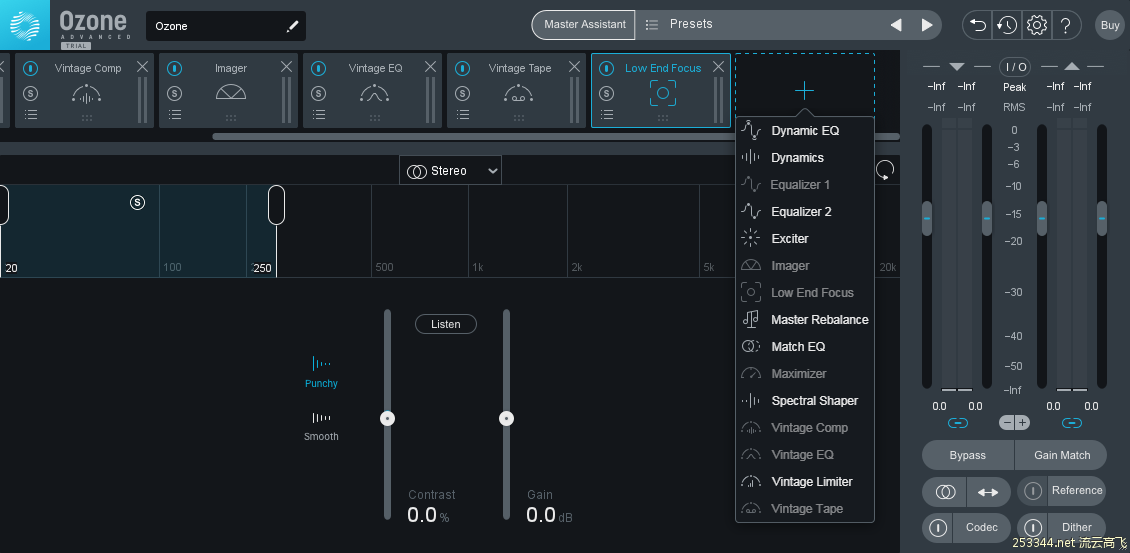The image size is (1130, 553).
Task: Solo the frequency band region
Action: (x=137, y=203)
